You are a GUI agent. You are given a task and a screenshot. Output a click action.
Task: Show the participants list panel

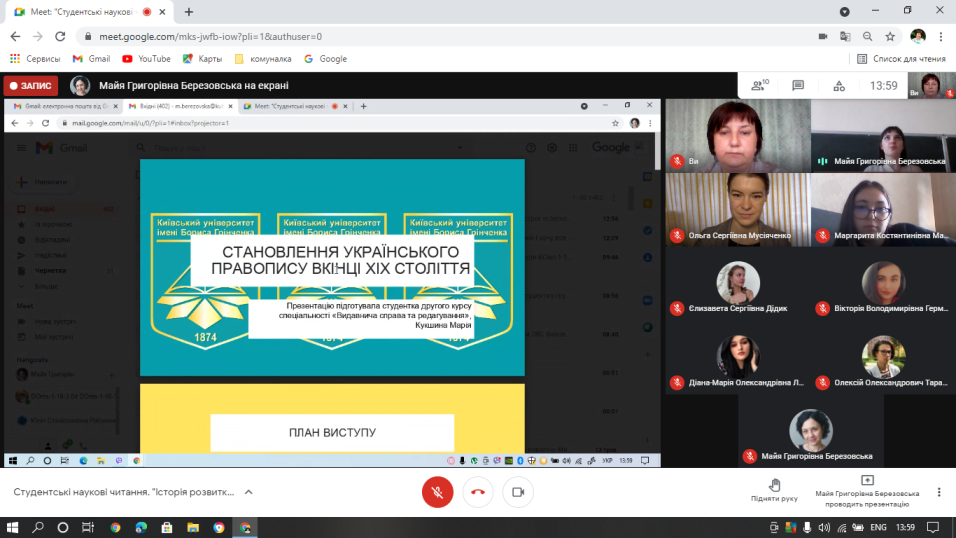(759, 86)
